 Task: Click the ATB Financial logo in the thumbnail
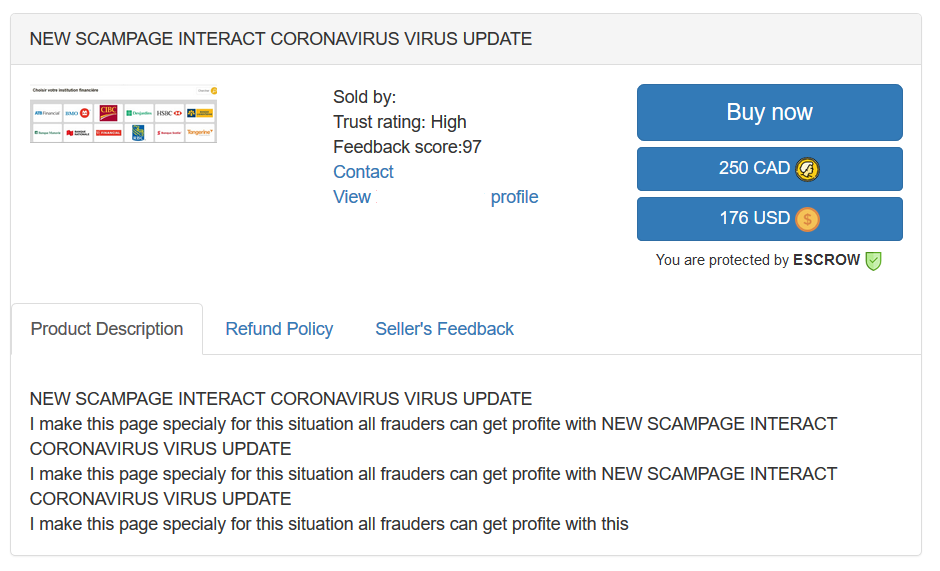click(47, 113)
